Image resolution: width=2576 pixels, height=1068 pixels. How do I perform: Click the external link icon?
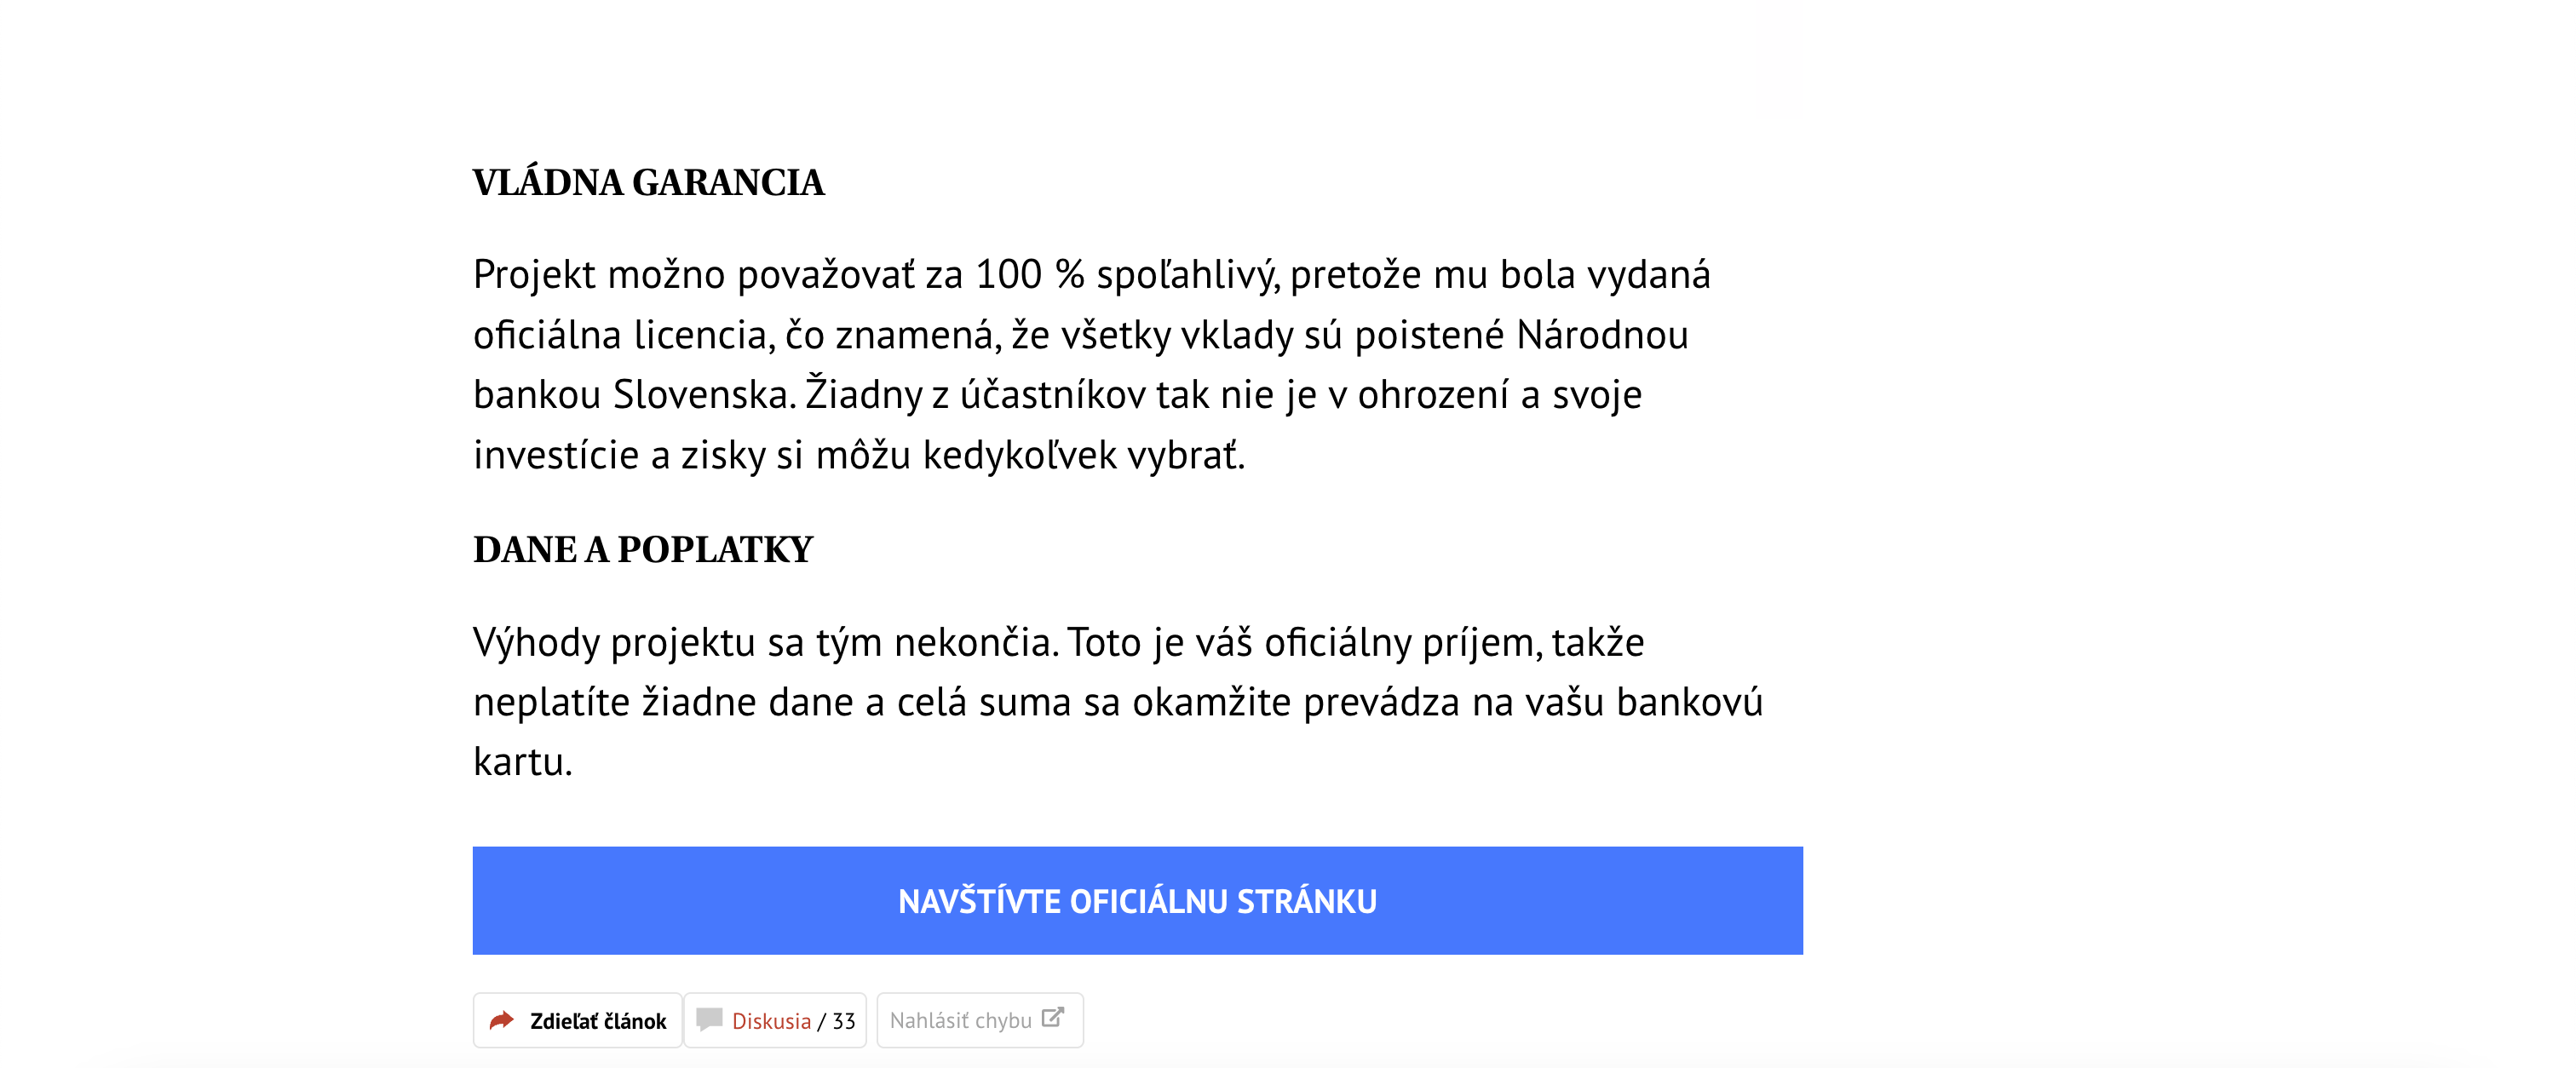(x=1052, y=1018)
